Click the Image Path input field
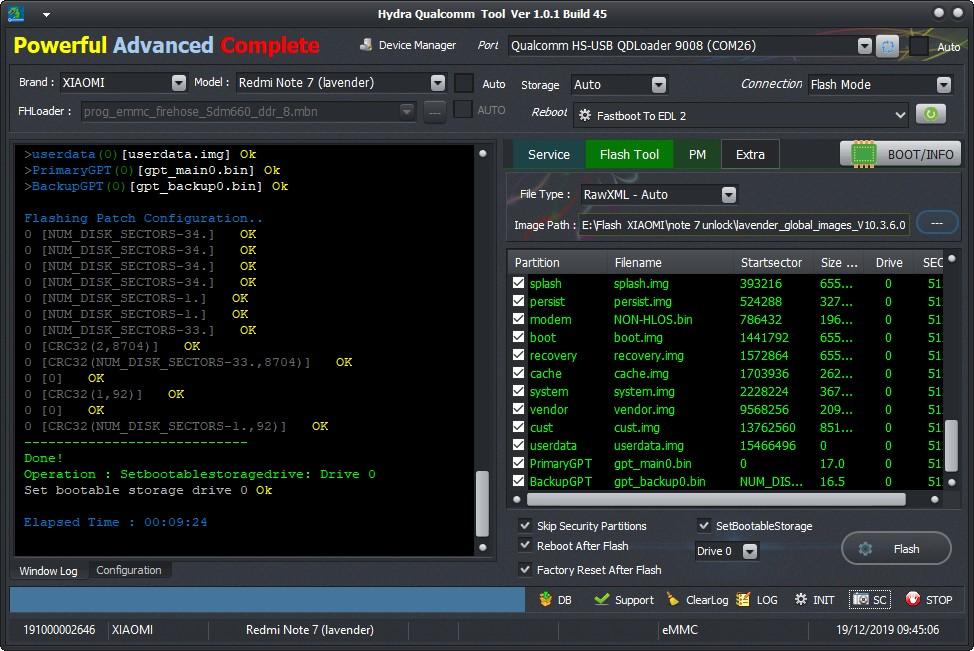Screen dimensions: 974x651 [x=744, y=225]
